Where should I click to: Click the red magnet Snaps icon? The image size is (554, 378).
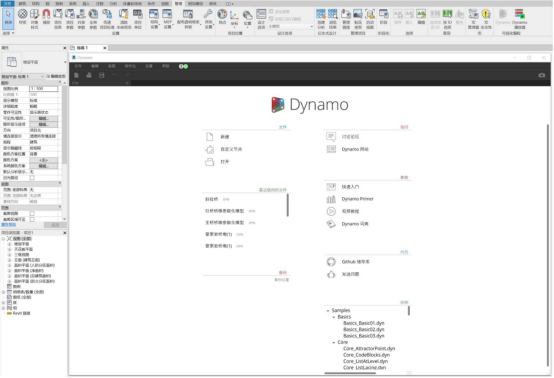[x=46, y=17]
